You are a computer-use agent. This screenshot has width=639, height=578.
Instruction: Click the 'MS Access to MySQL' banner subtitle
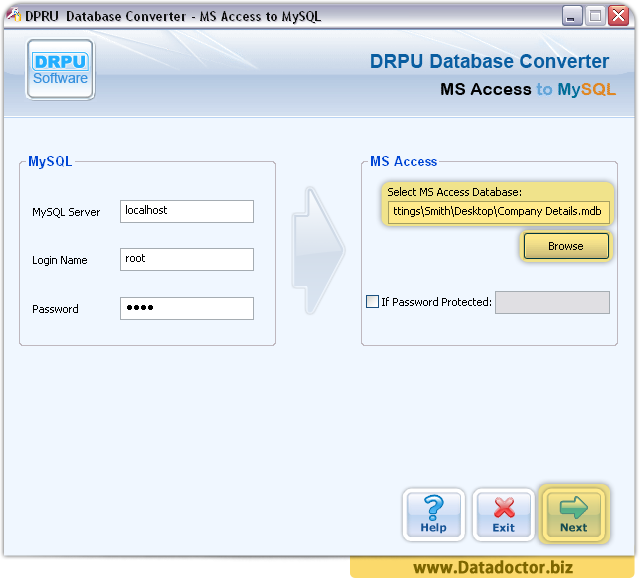528,89
